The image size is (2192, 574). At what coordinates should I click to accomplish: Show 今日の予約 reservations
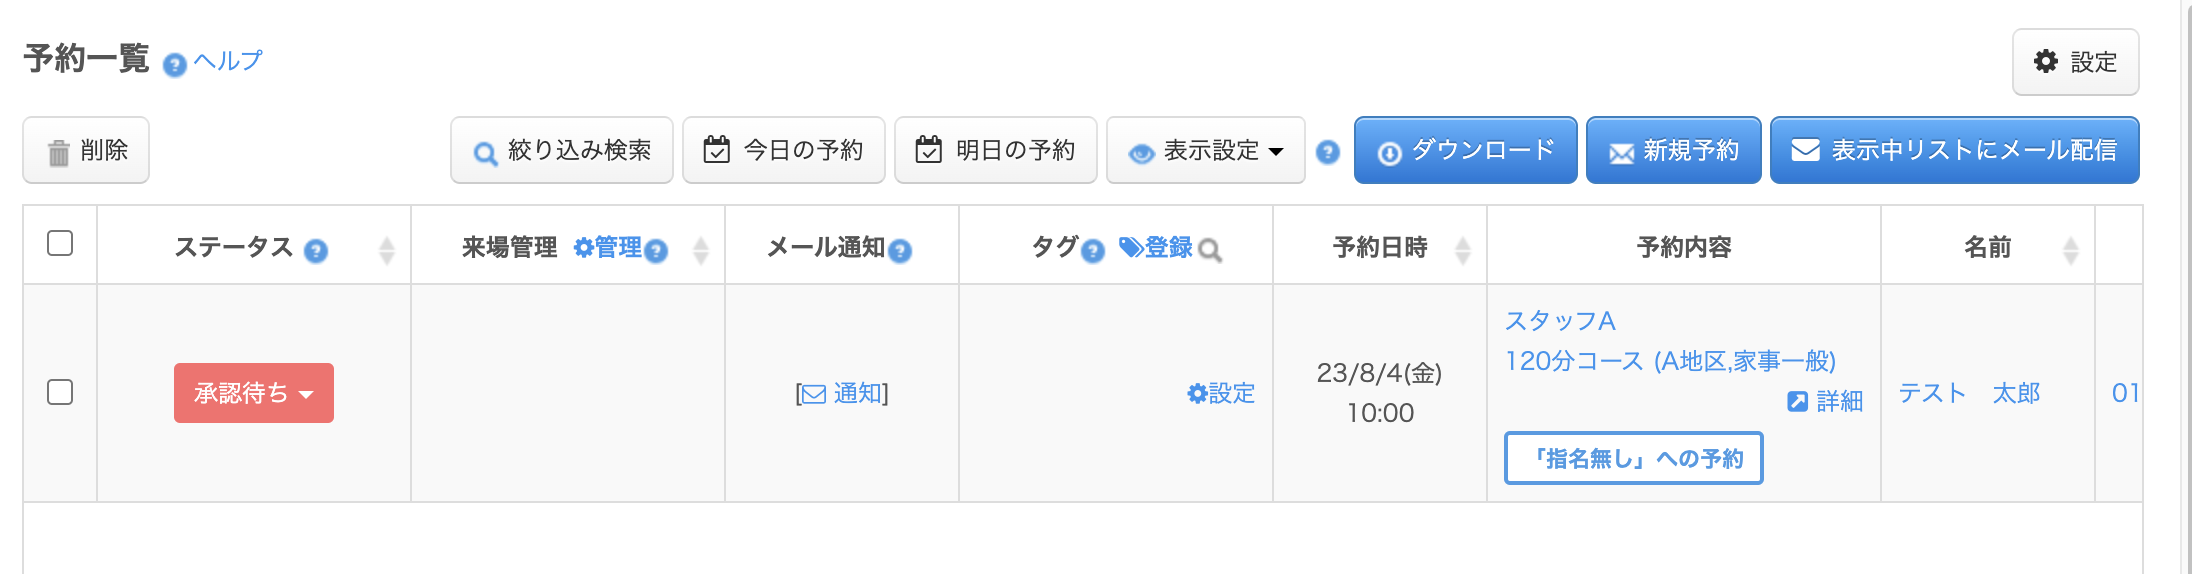(784, 151)
